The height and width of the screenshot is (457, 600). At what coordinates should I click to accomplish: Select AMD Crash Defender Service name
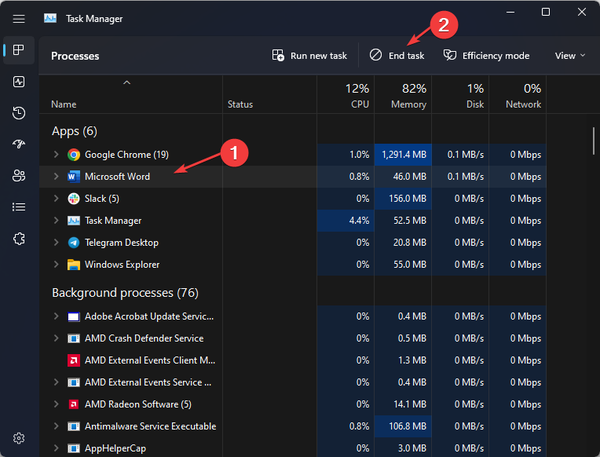pos(144,338)
